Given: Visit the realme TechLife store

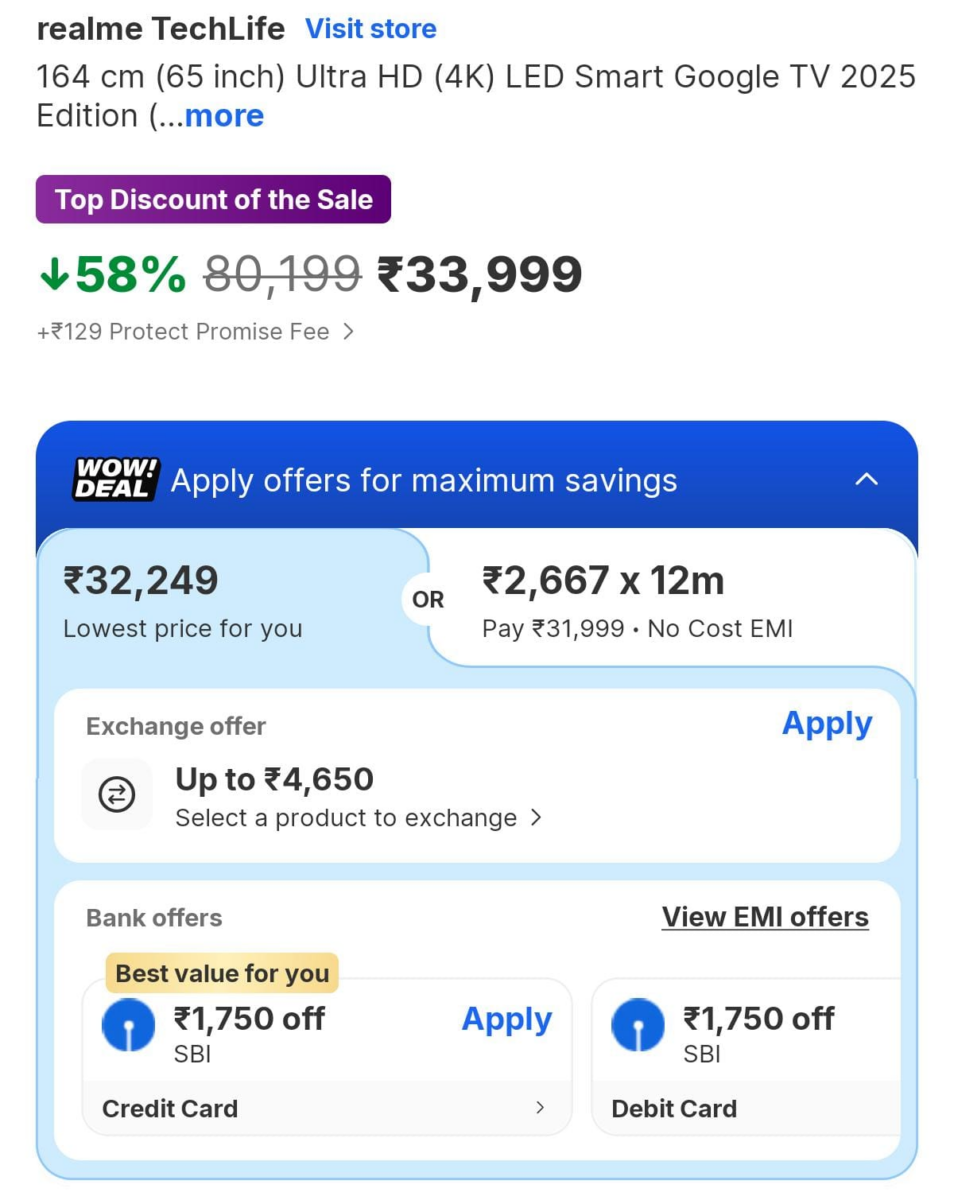Looking at the screenshot, I should [x=370, y=29].
